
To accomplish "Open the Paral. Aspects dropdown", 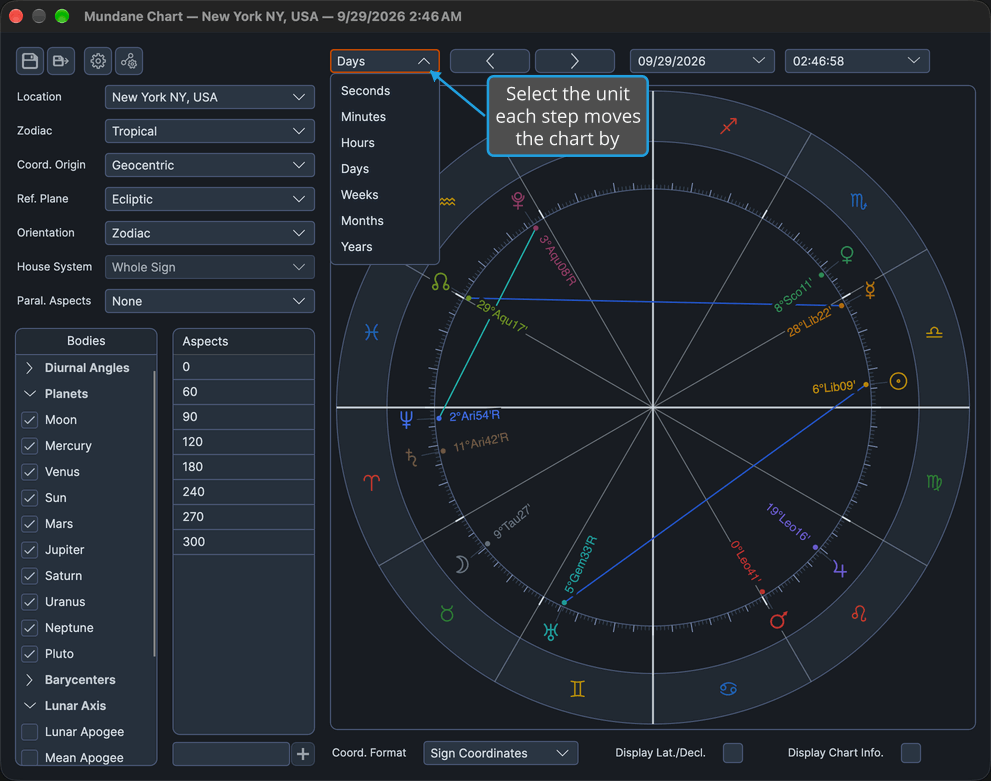I will 210,301.
